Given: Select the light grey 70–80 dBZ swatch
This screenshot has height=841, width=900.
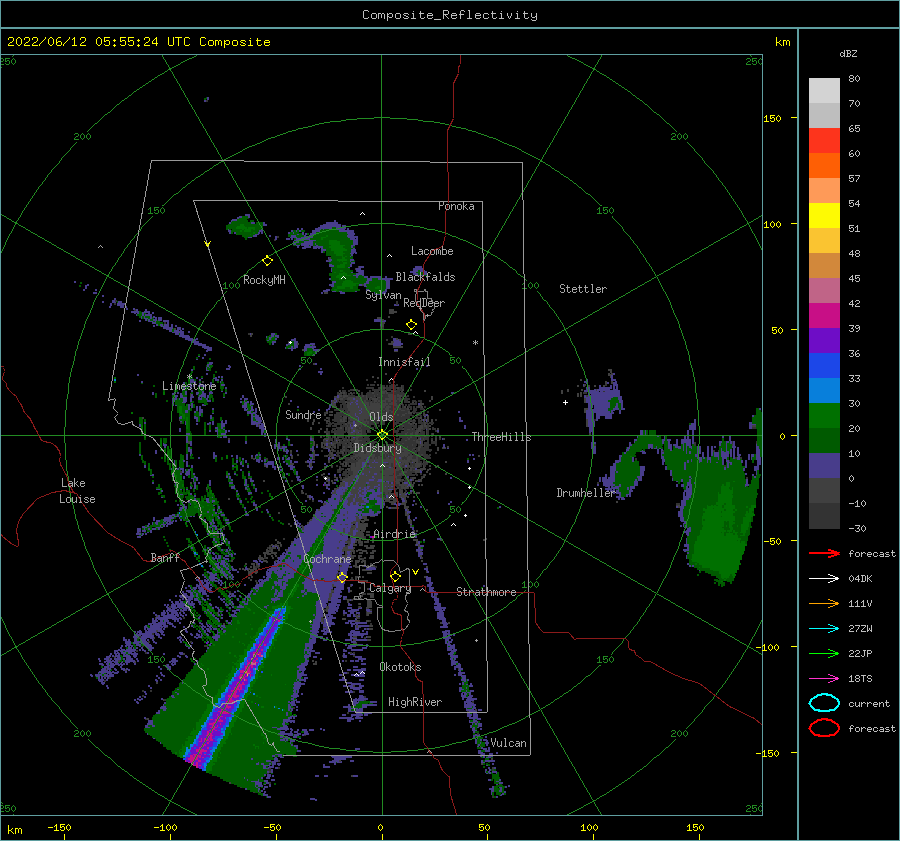Looking at the screenshot, I should [x=824, y=91].
